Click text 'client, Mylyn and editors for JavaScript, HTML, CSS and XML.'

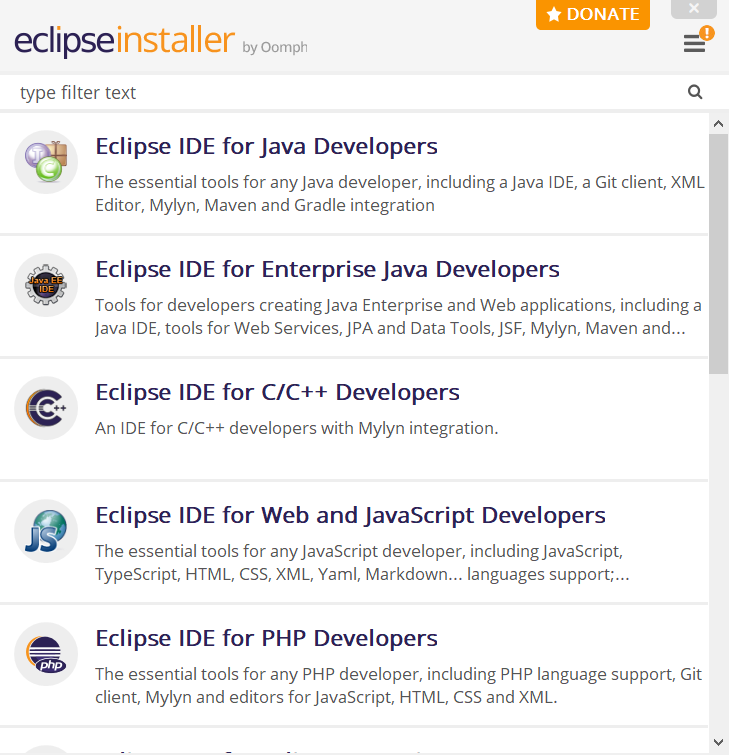click(326, 697)
